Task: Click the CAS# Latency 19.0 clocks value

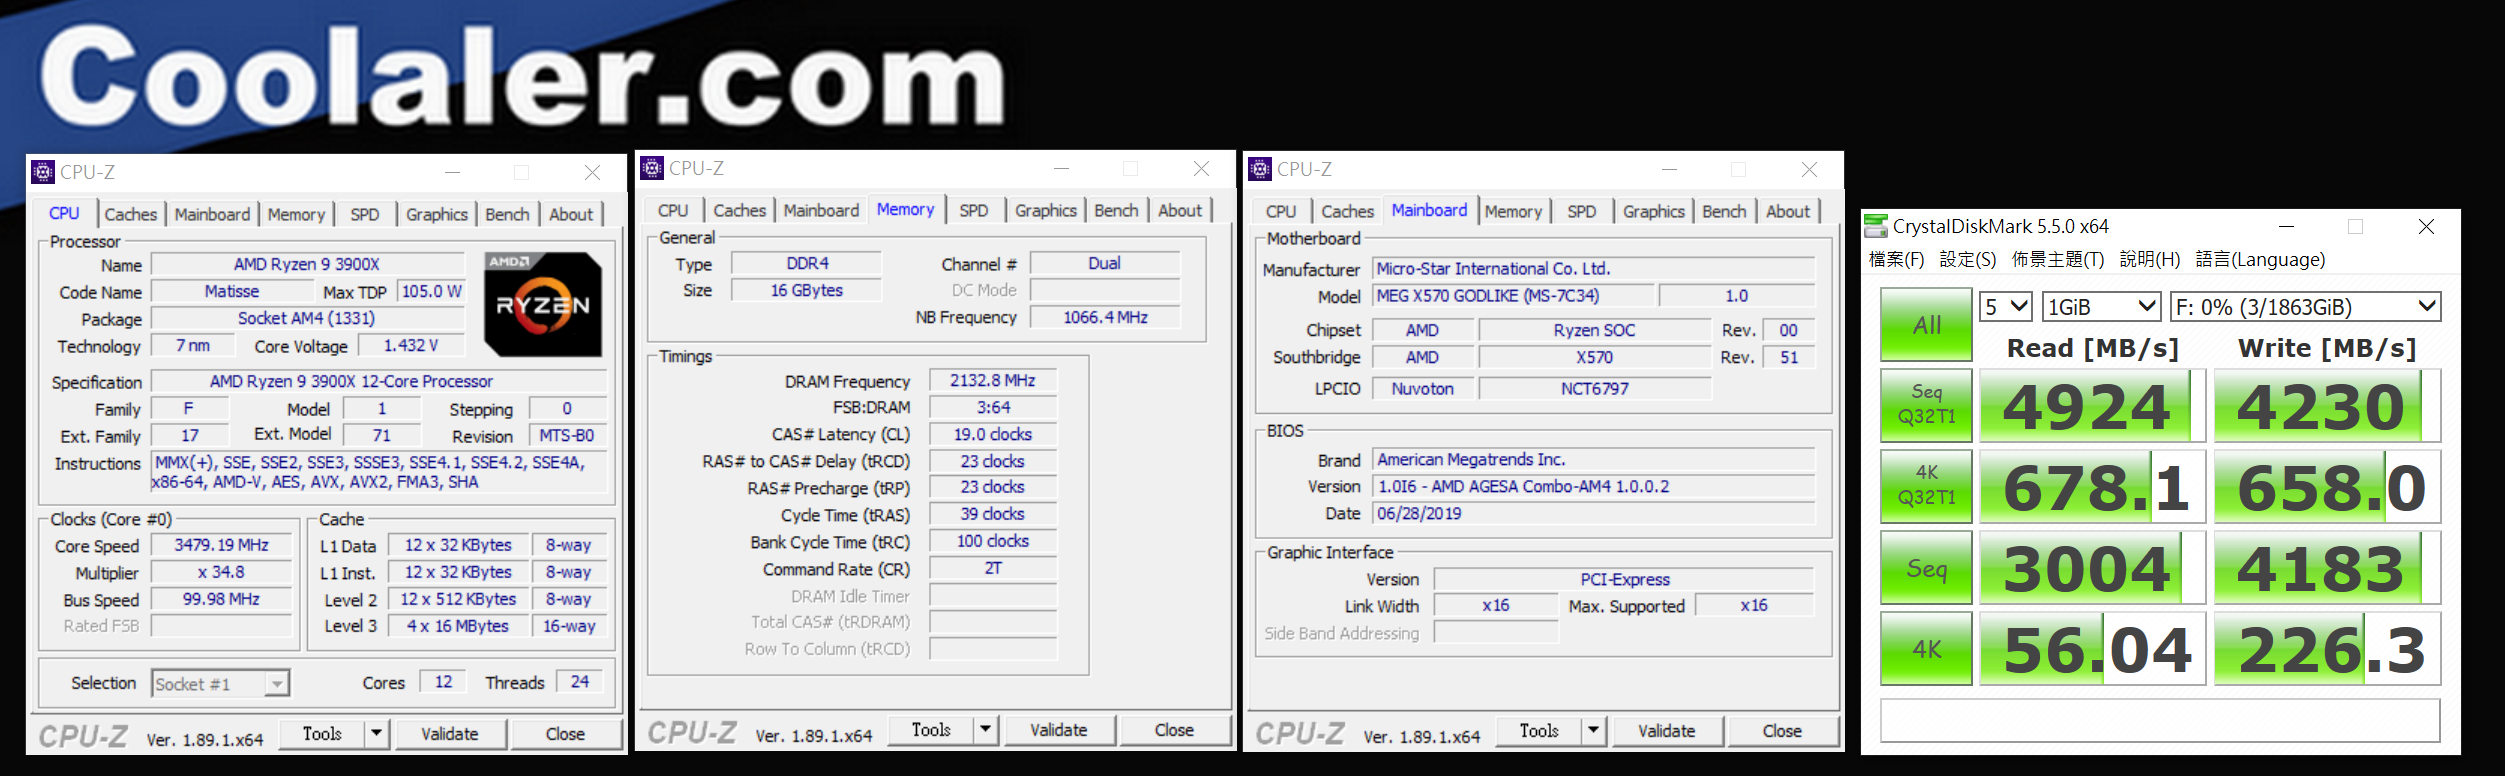Action: 993,434
